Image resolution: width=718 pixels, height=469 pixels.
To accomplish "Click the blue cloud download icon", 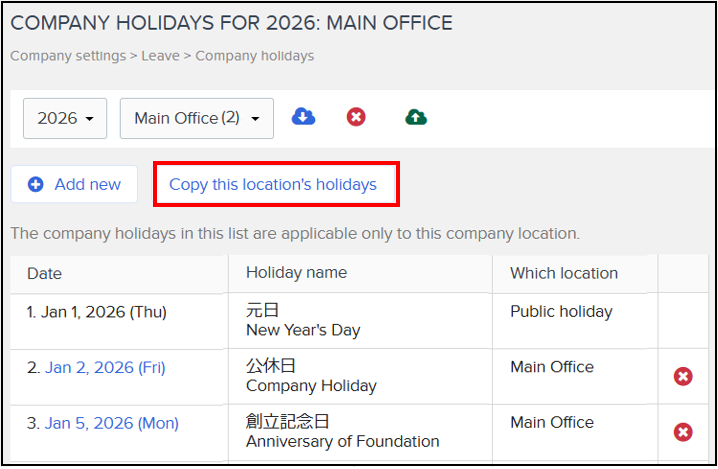I will click(303, 117).
